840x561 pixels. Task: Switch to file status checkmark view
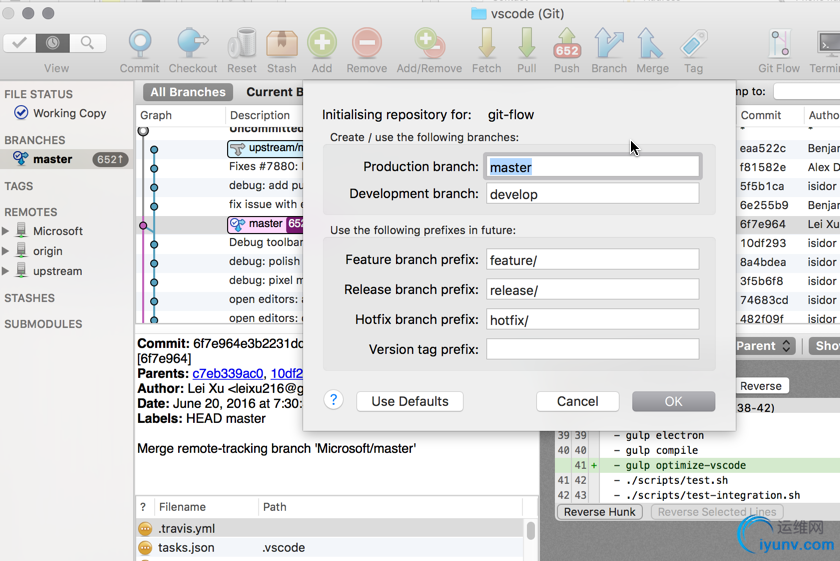click(x=19, y=43)
